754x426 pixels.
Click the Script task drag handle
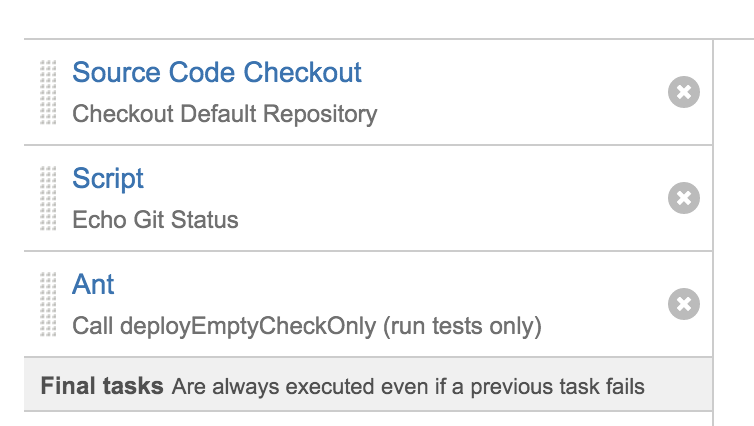(x=48, y=198)
